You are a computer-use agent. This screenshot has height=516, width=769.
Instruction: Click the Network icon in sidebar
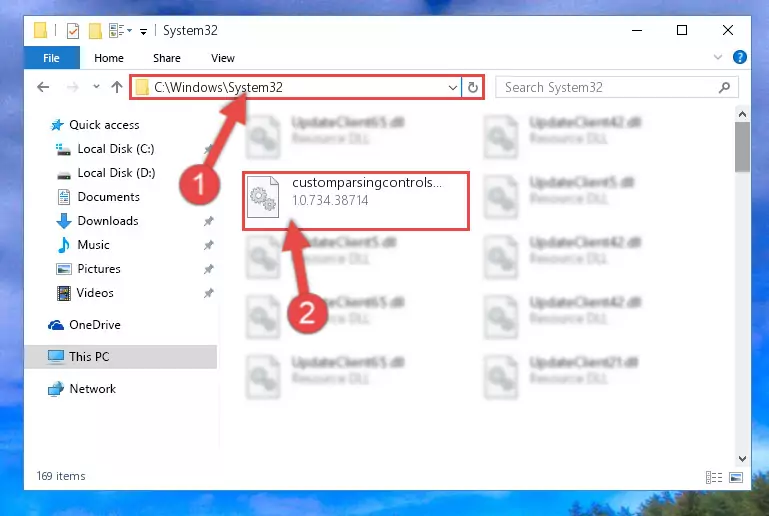(x=56, y=389)
